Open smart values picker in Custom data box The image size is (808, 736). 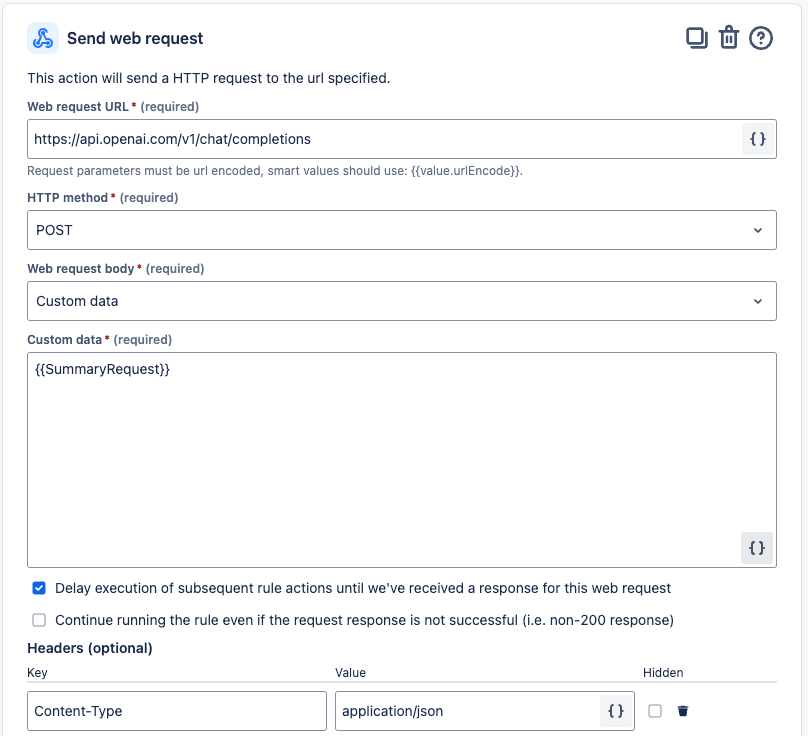(x=756, y=548)
